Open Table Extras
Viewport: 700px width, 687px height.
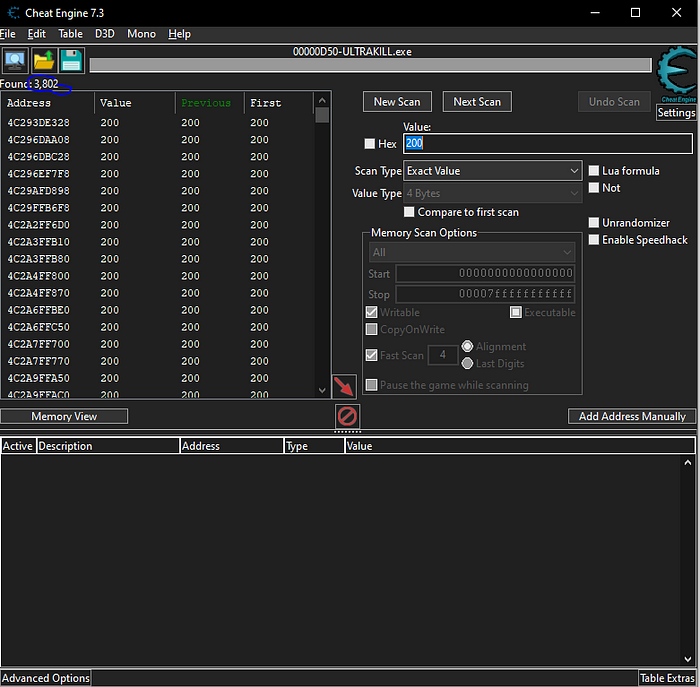click(667, 678)
